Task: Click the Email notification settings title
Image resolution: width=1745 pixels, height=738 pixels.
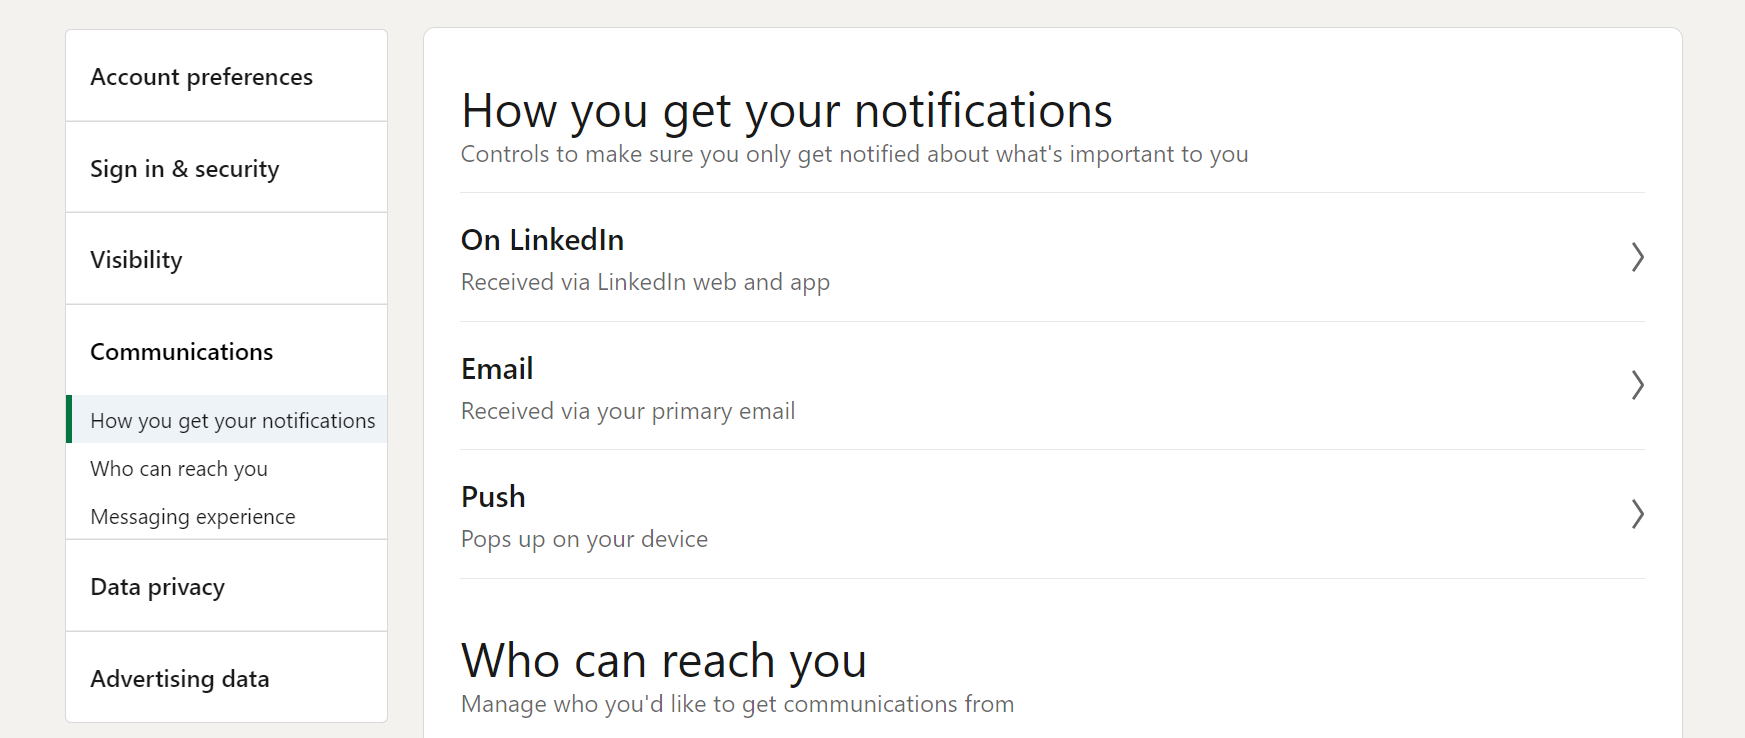Action: (x=497, y=369)
